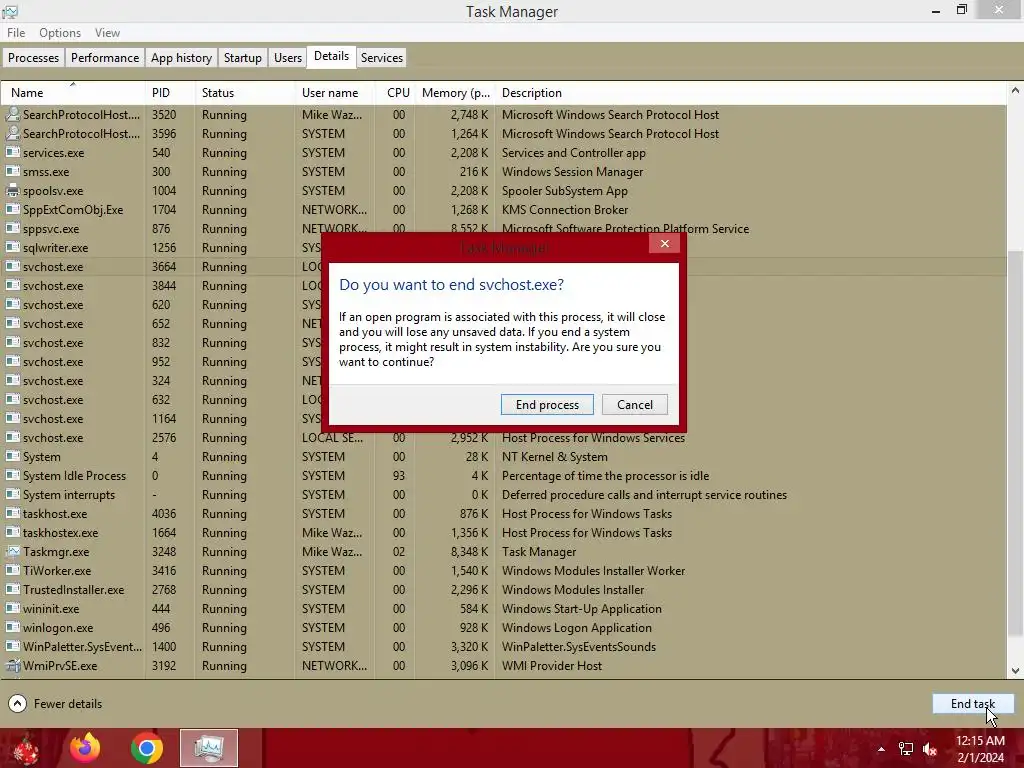
Task: Click the sqlwriter.exe process icon
Action: click(12, 248)
